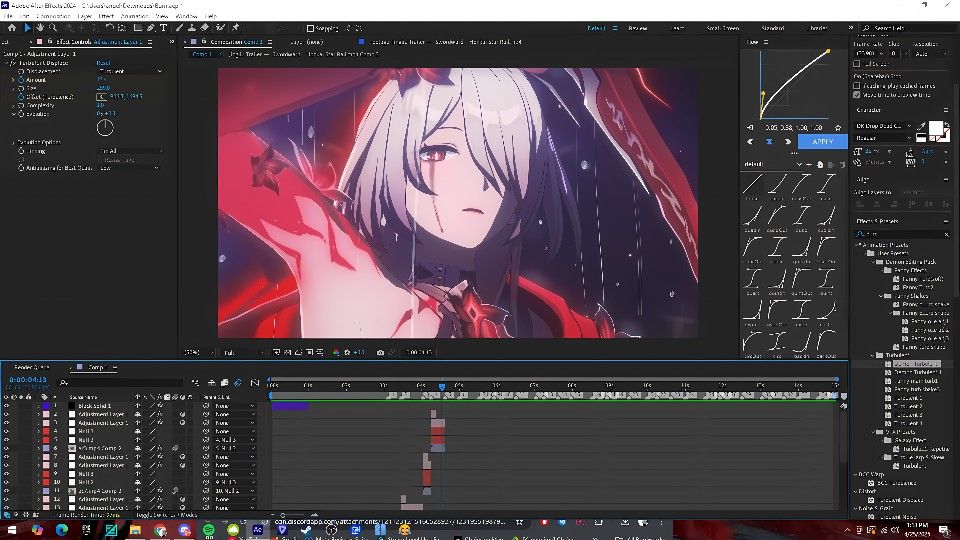Click the Home icon in the toolbar
This screenshot has width=960, height=540.
click(x=12, y=28)
